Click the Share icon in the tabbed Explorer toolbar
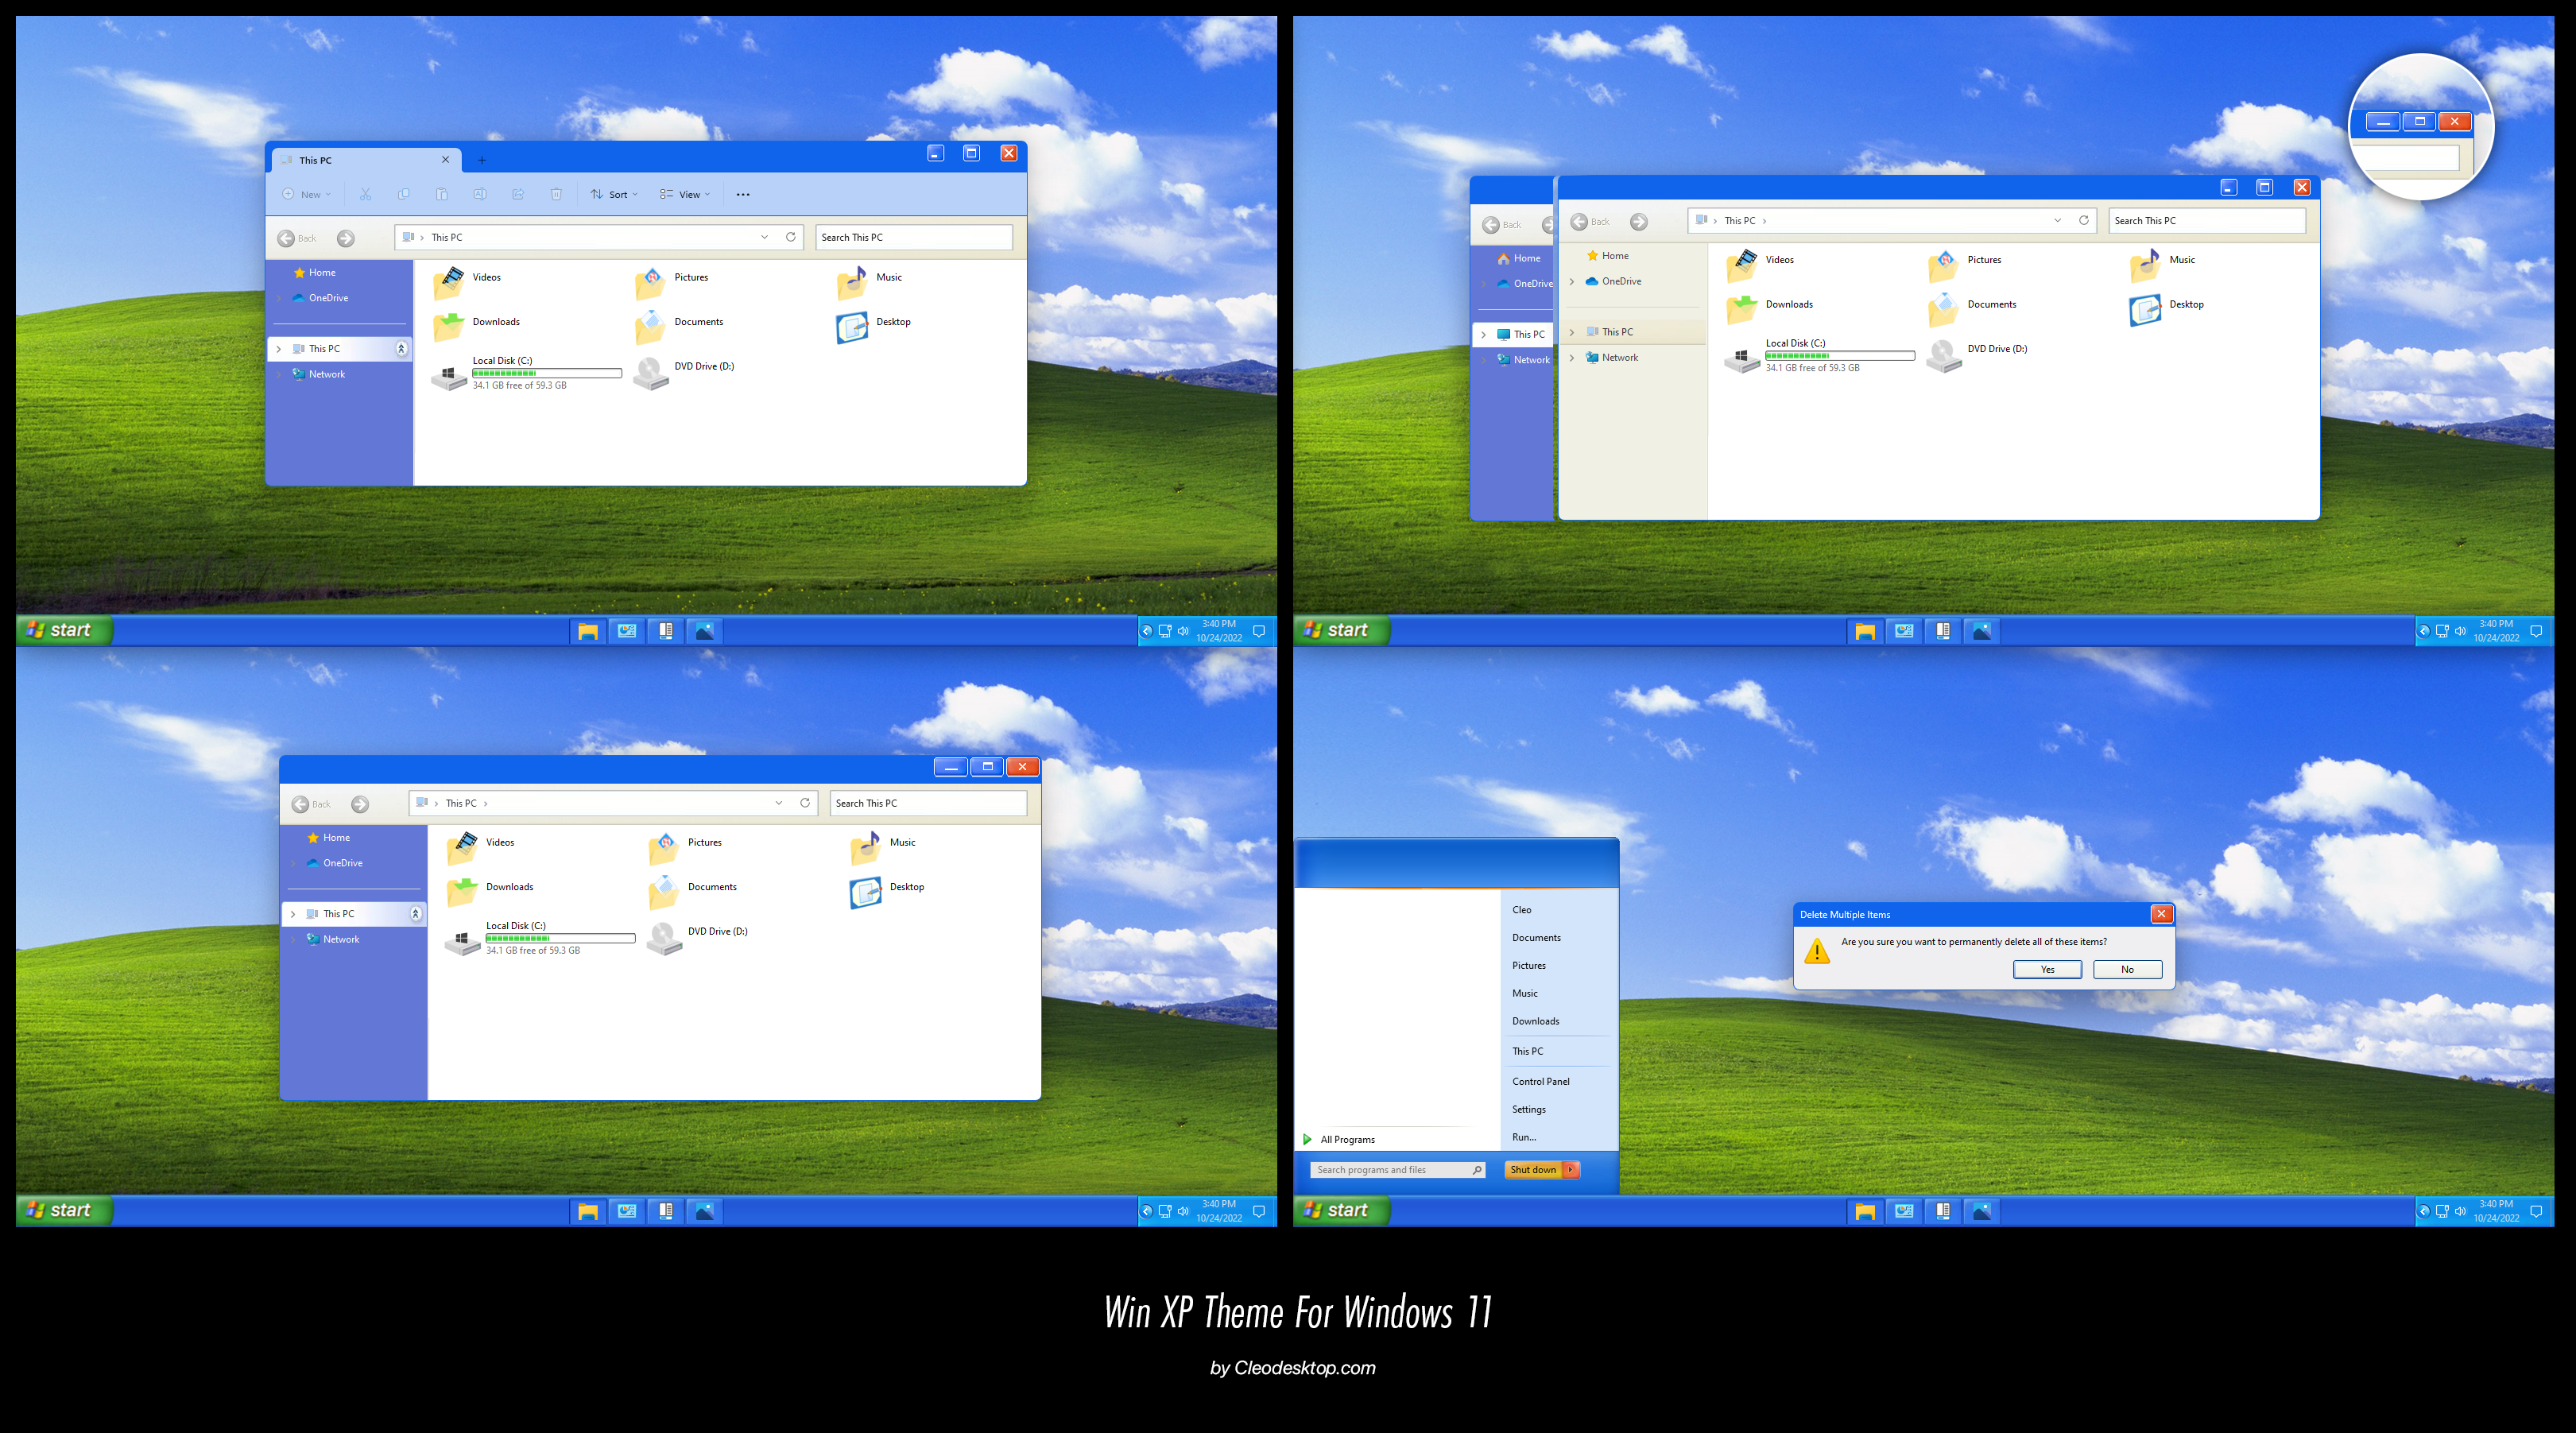Viewport: 2576px width, 1433px height. [518, 194]
